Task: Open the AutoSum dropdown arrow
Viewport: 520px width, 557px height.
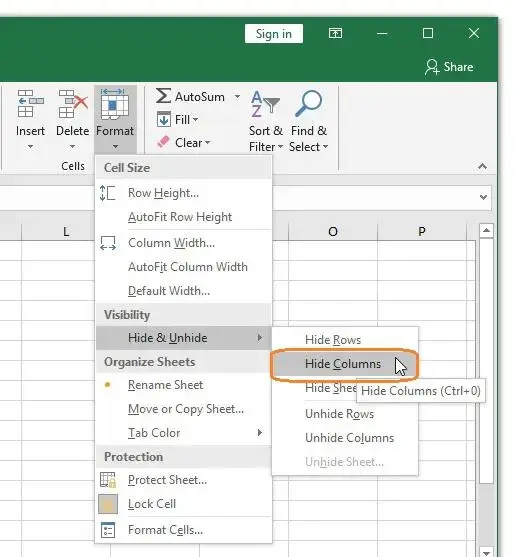Action: pos(237,96)
